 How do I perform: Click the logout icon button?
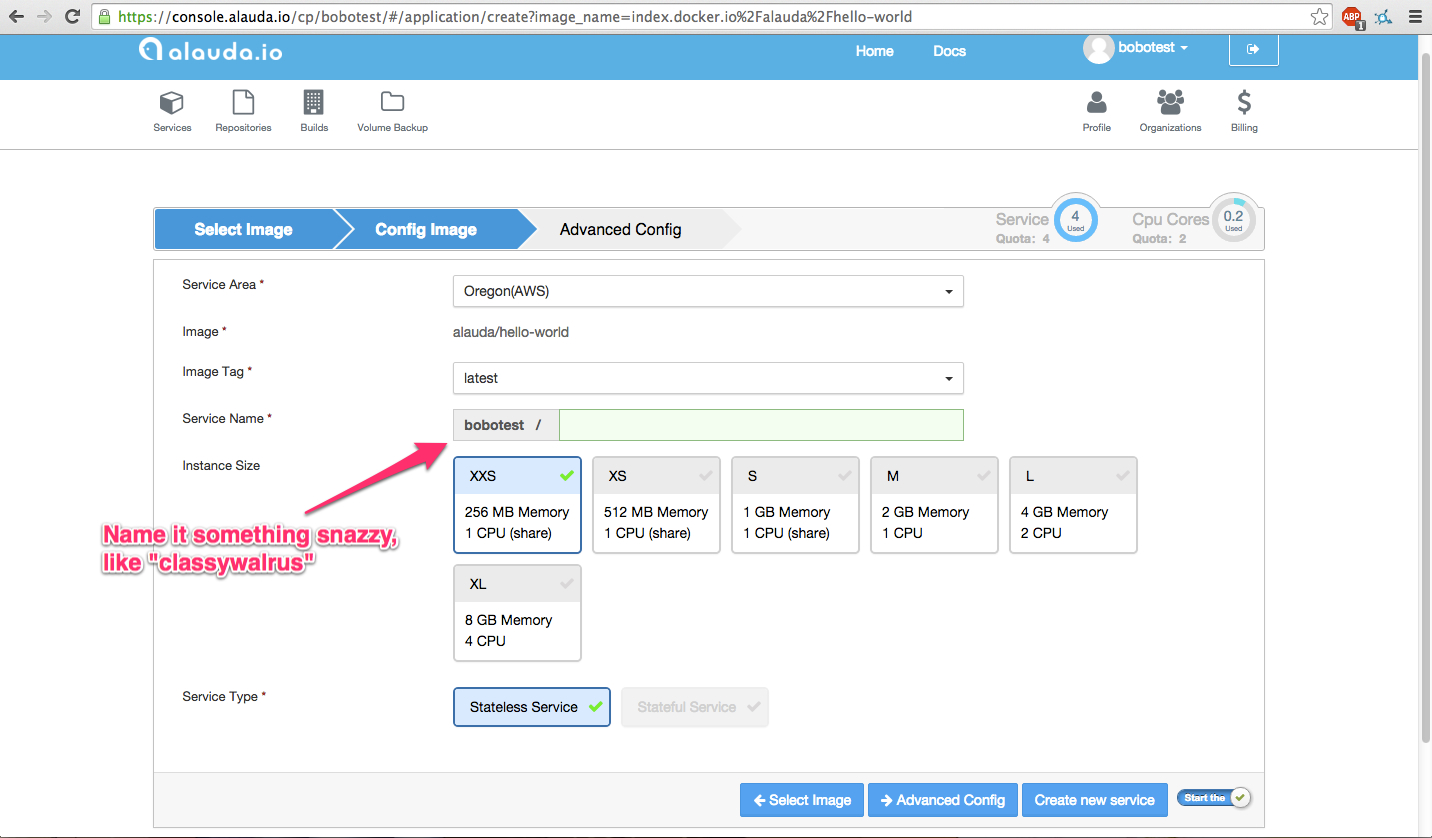point(1253,48)
